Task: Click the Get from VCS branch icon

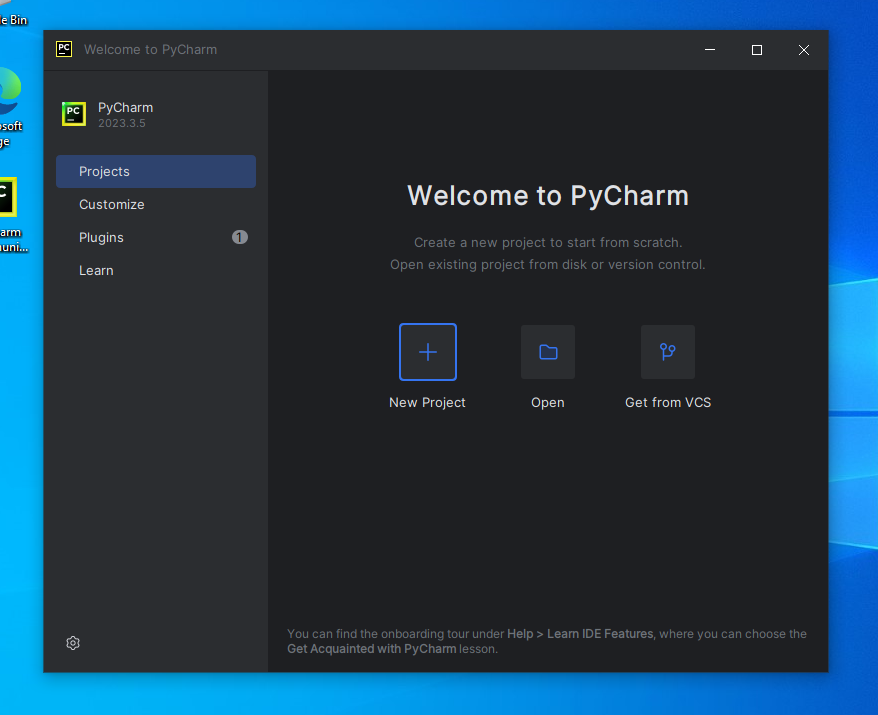Action: click(667, 352)
